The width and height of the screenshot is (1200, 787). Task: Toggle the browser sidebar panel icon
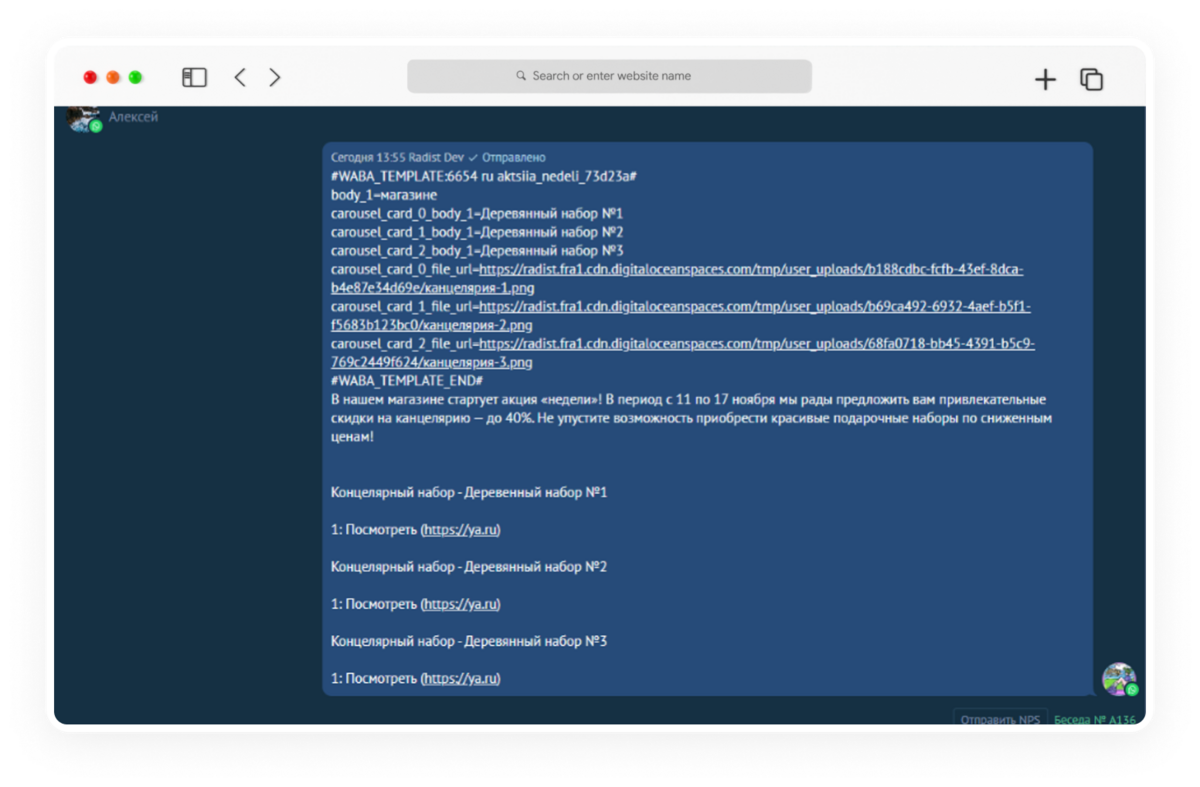click(x=194, y=77)
